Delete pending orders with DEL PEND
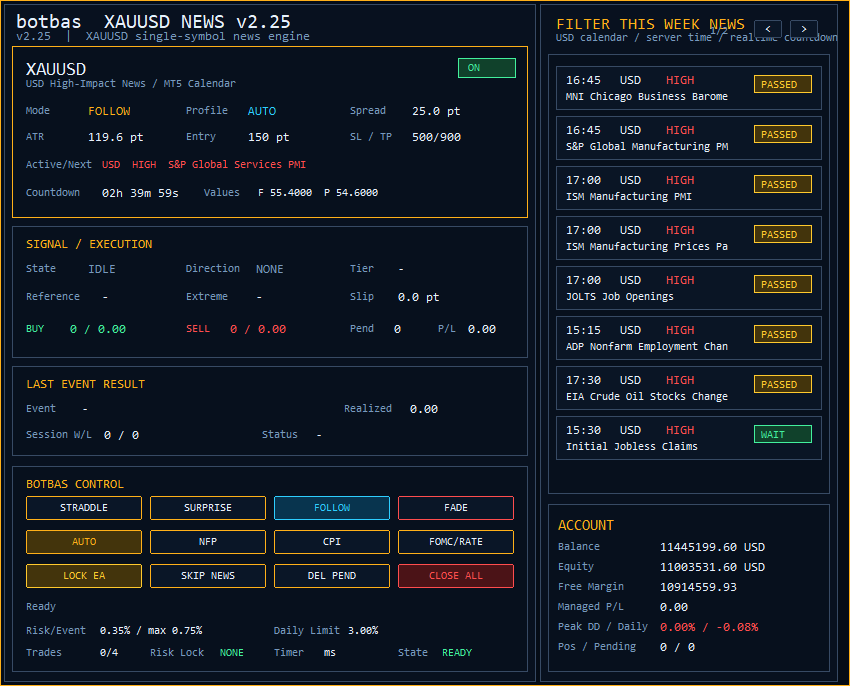The height and width of the screenshot is (686, 850). coord(332,575)
